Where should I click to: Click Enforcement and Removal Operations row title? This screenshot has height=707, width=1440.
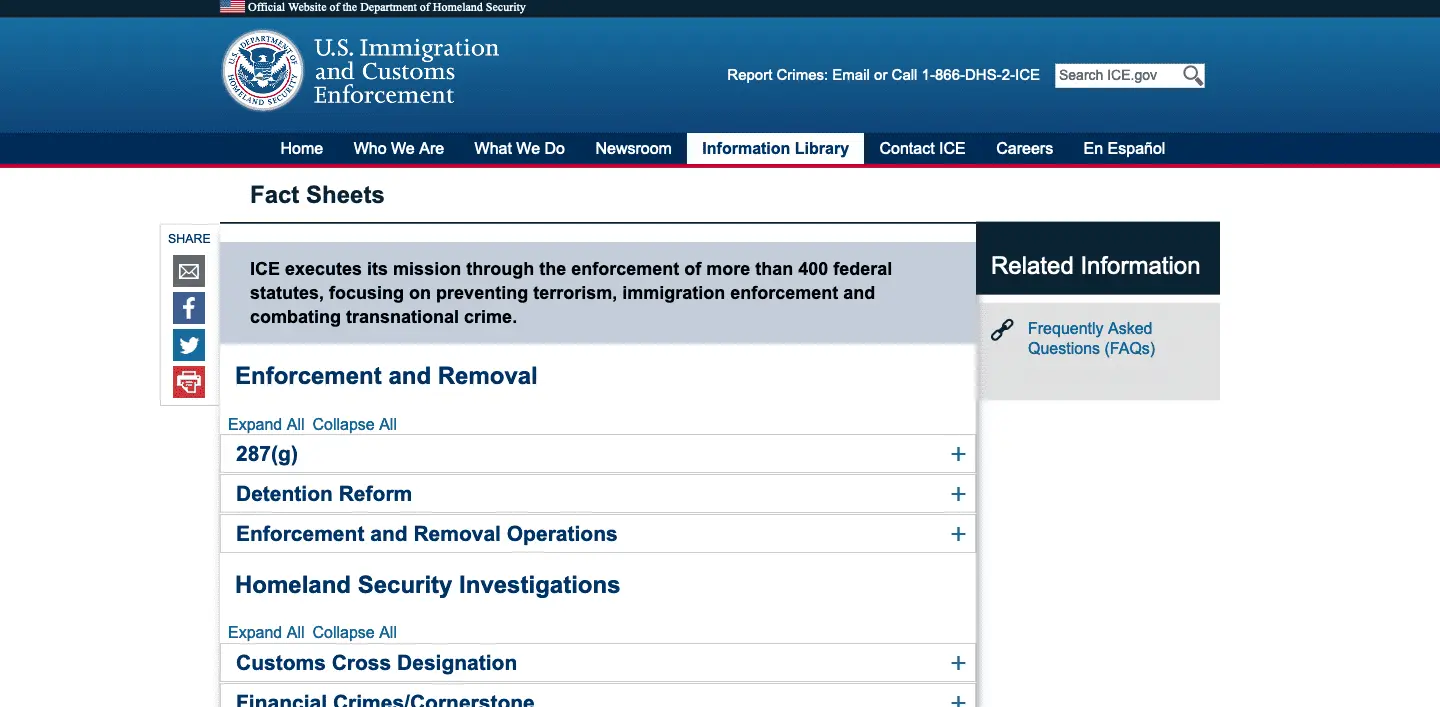pos(426,534)
